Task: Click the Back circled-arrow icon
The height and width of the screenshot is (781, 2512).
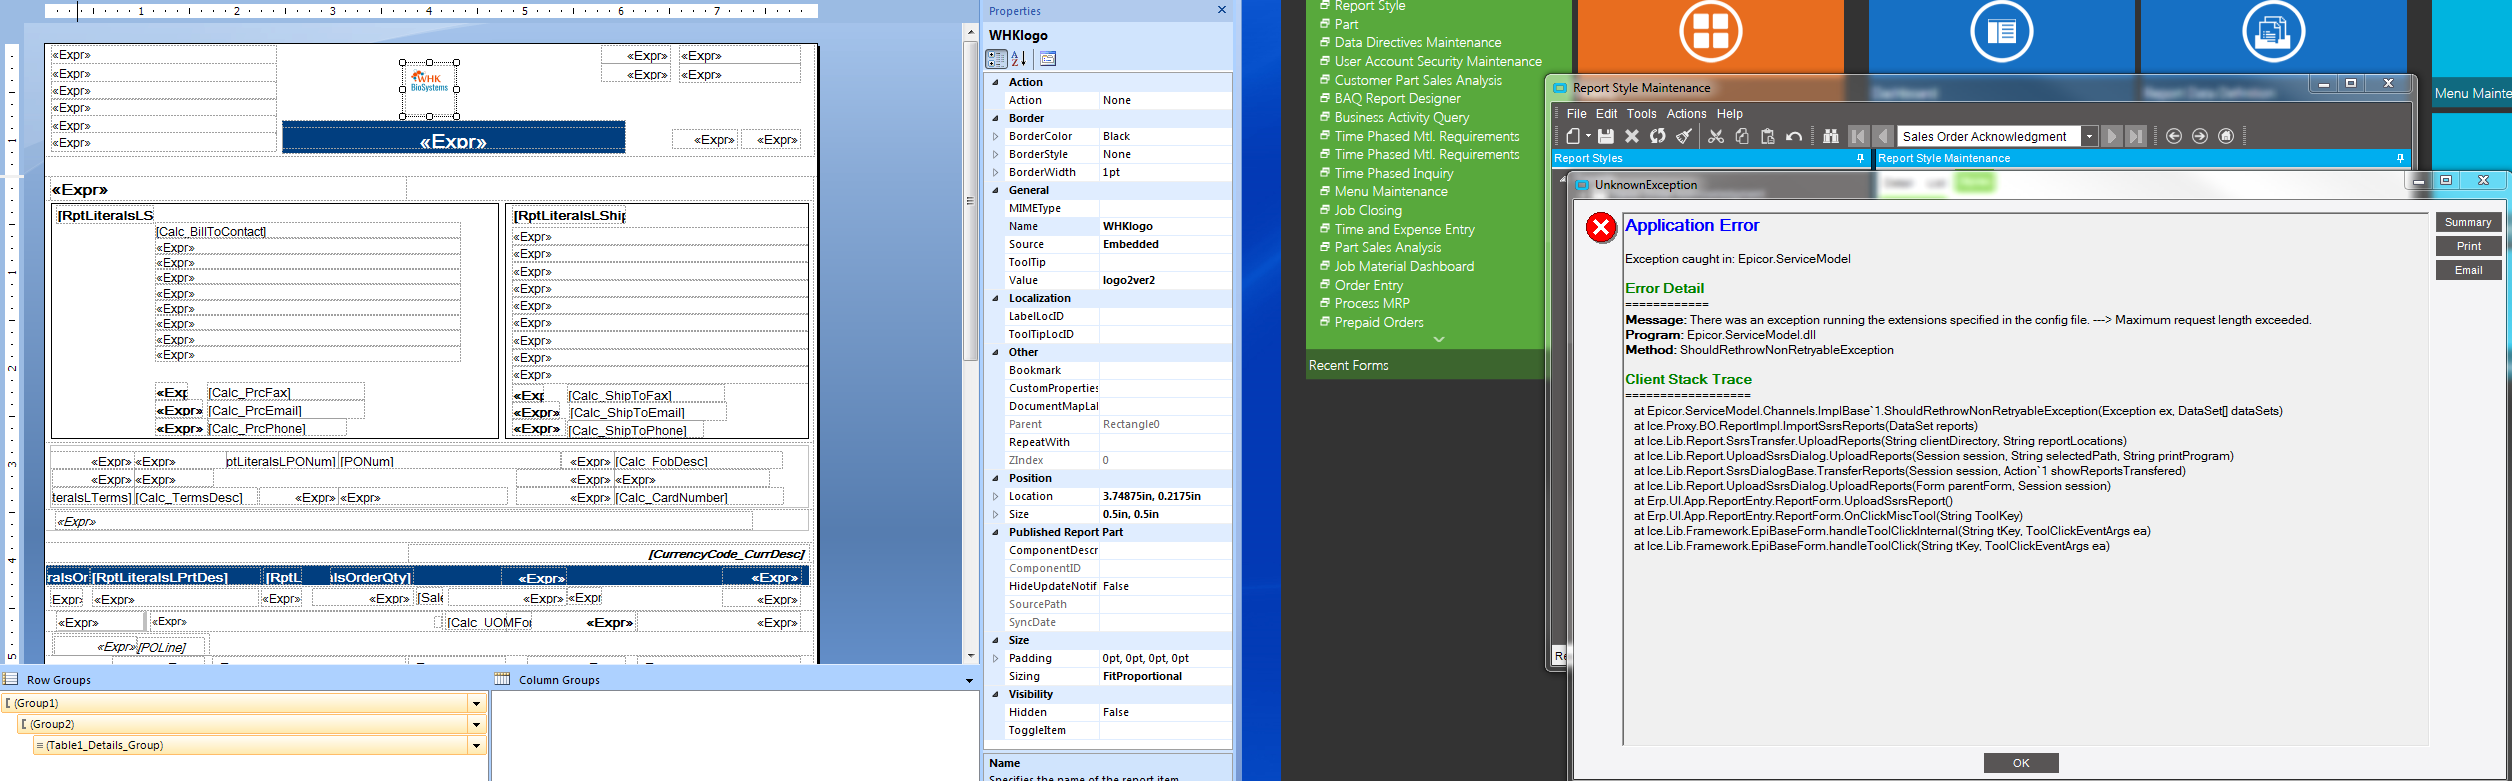Action: (x=2174, y=136)
